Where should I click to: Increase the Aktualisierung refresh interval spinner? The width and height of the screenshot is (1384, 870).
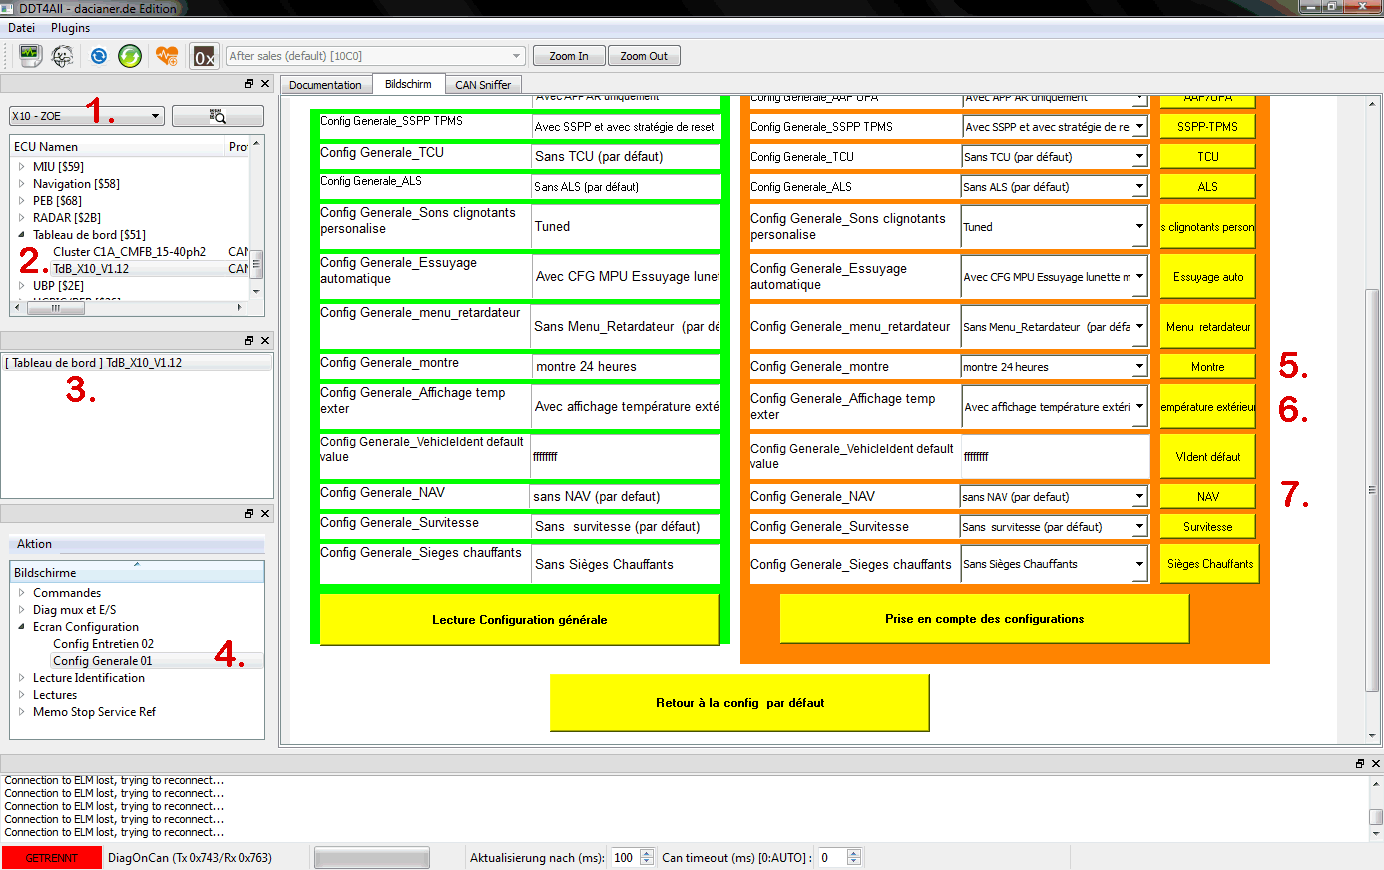[647, 853]
